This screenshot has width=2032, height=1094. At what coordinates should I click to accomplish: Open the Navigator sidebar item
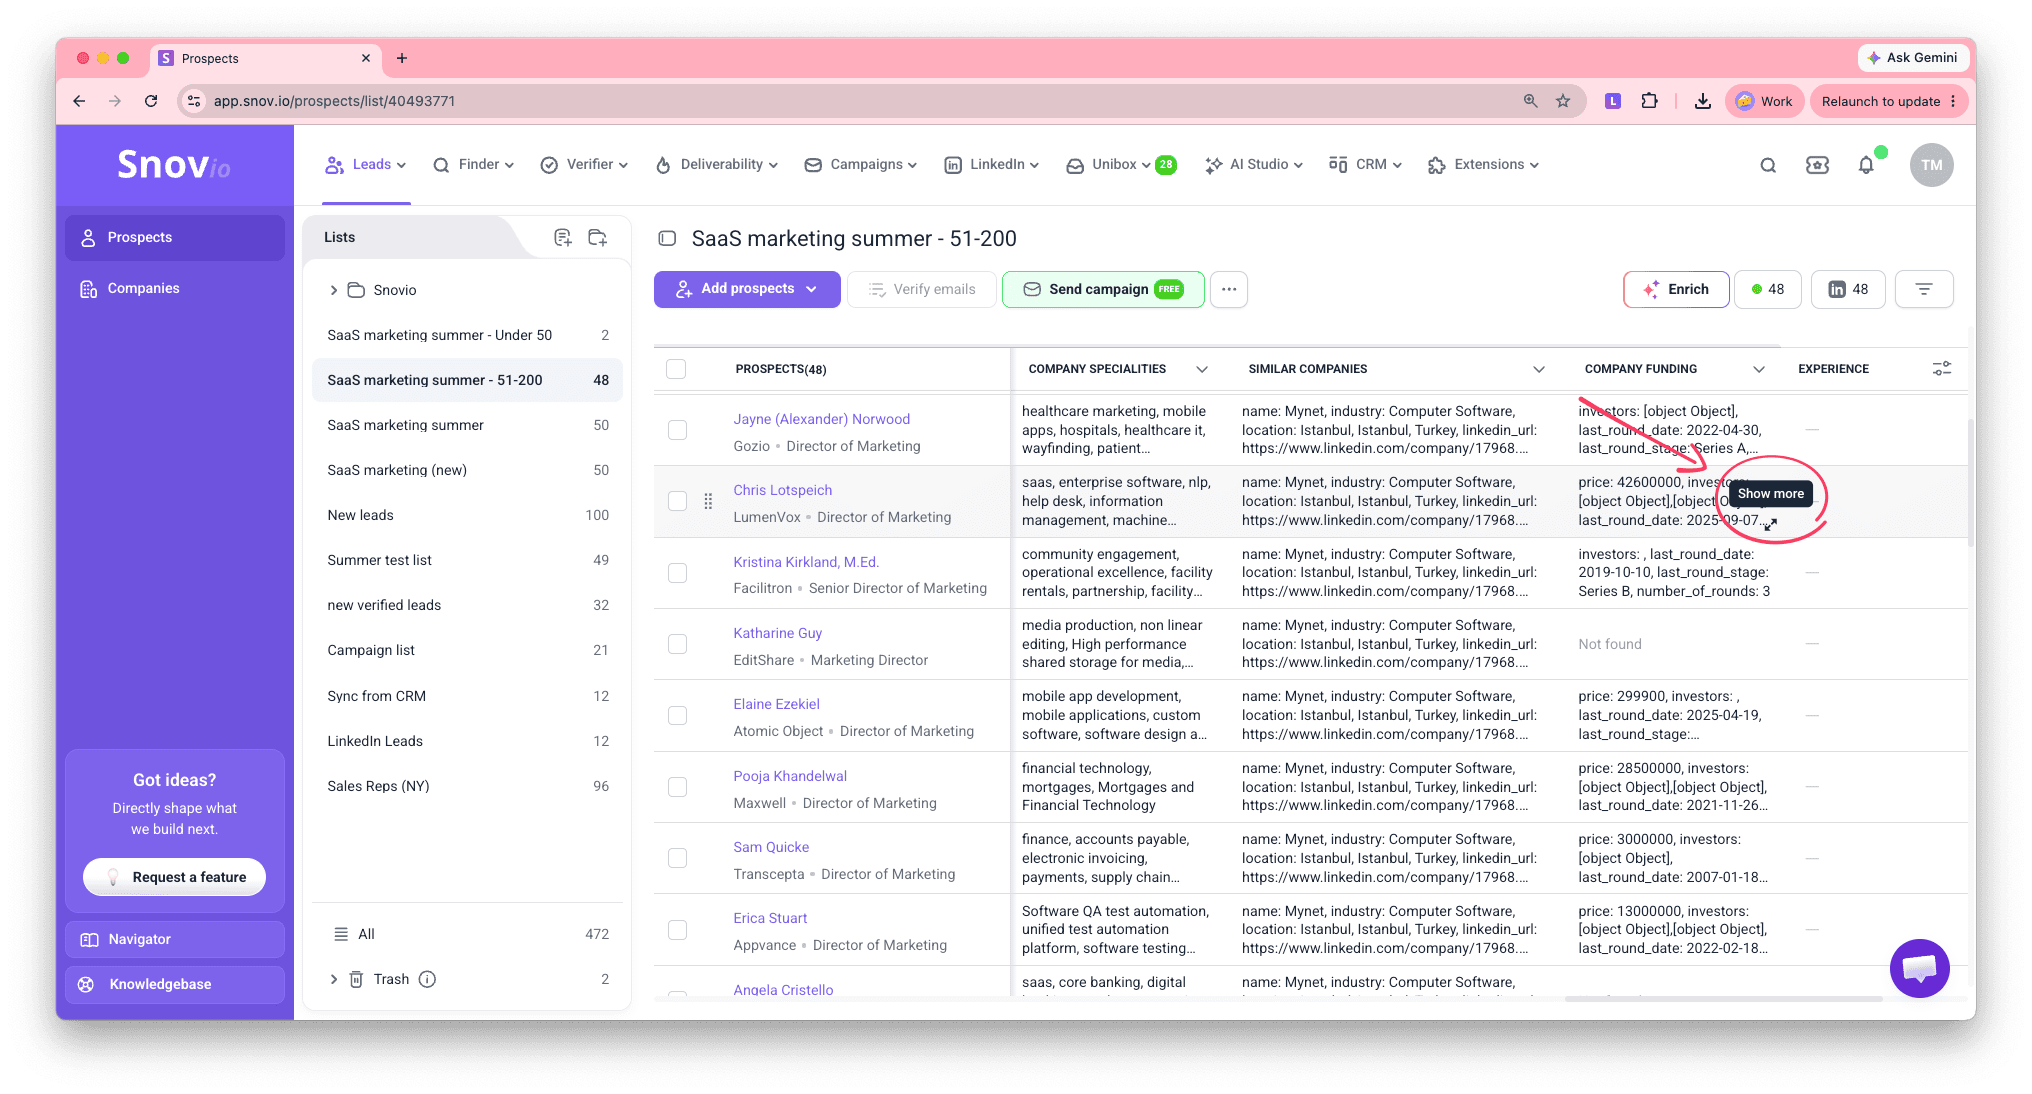click(175, 939)
